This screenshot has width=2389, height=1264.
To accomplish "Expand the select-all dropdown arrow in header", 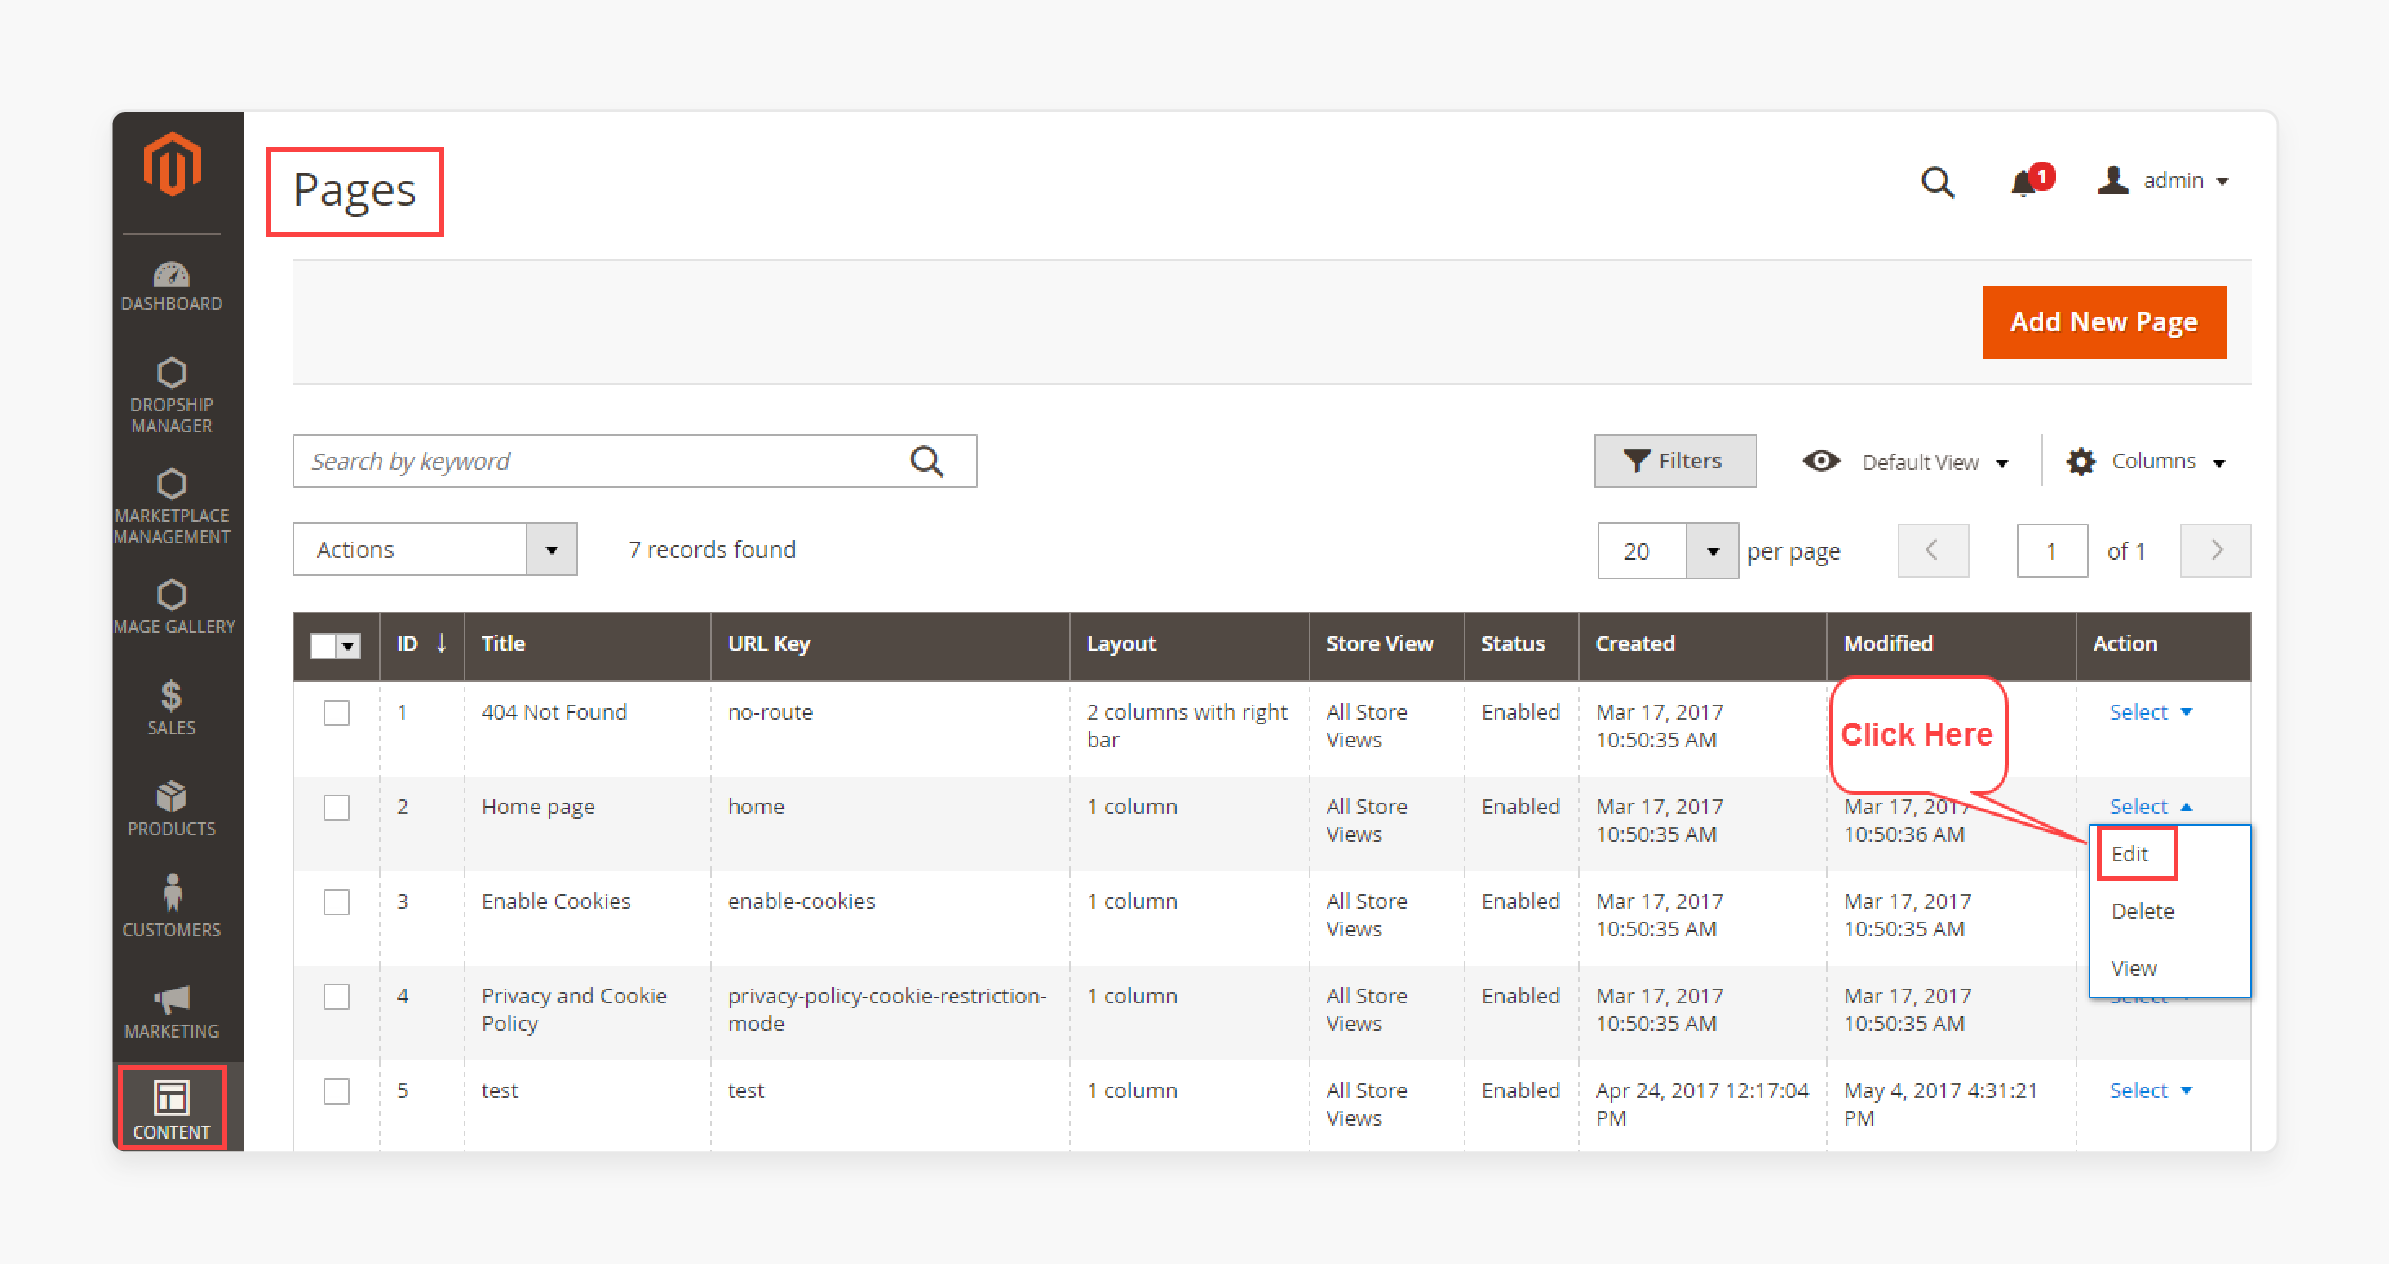I will pos(348,646).
